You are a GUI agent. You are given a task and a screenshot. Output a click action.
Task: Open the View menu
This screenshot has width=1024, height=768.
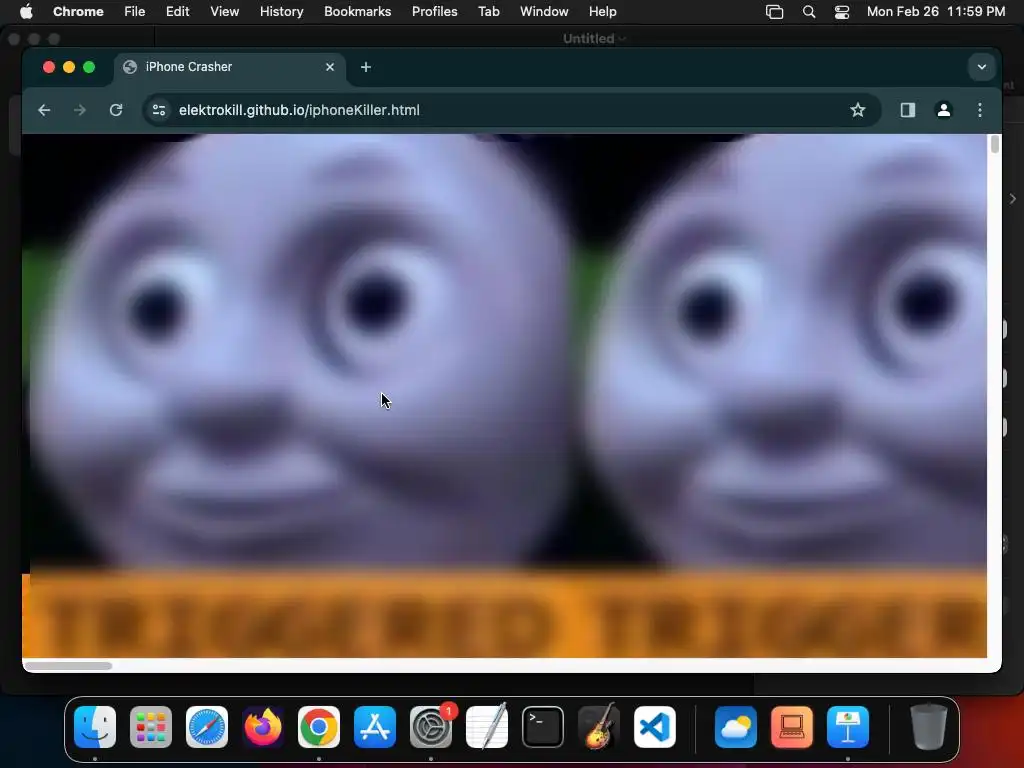(225, 12)
